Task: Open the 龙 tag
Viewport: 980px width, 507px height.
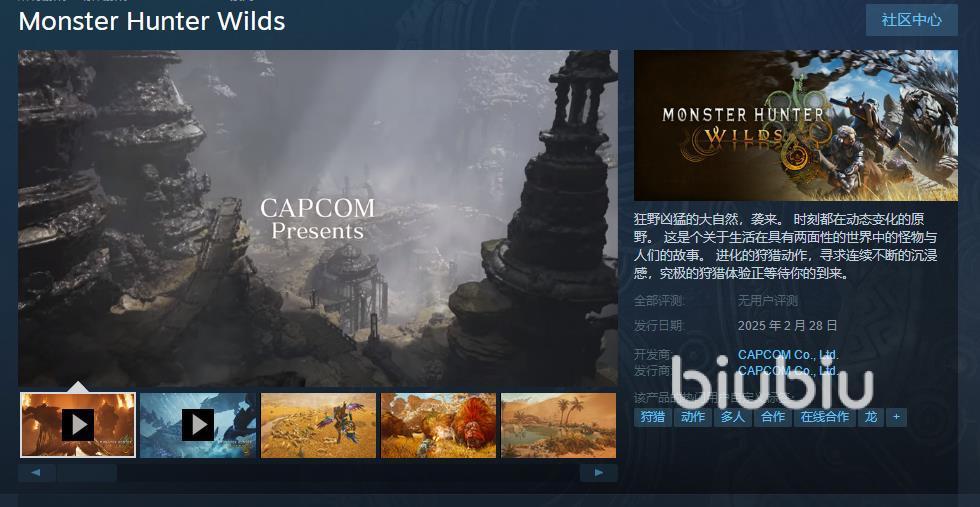Action: (871, 418)
